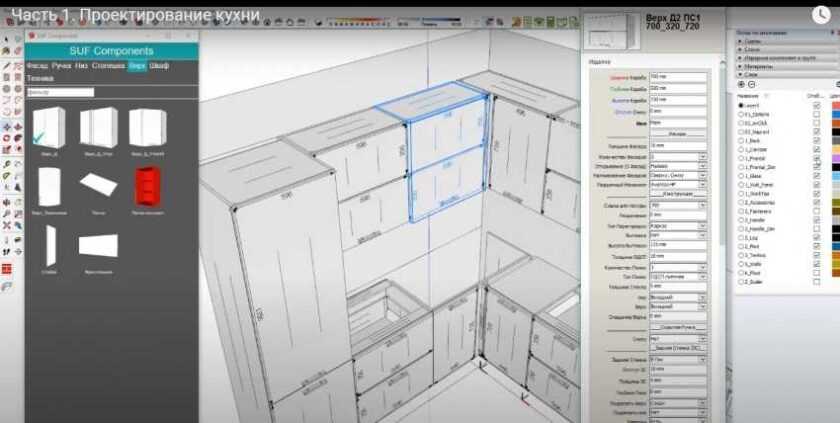Click the first upper cabinet thumbnail with checkmark

[48, 127]
